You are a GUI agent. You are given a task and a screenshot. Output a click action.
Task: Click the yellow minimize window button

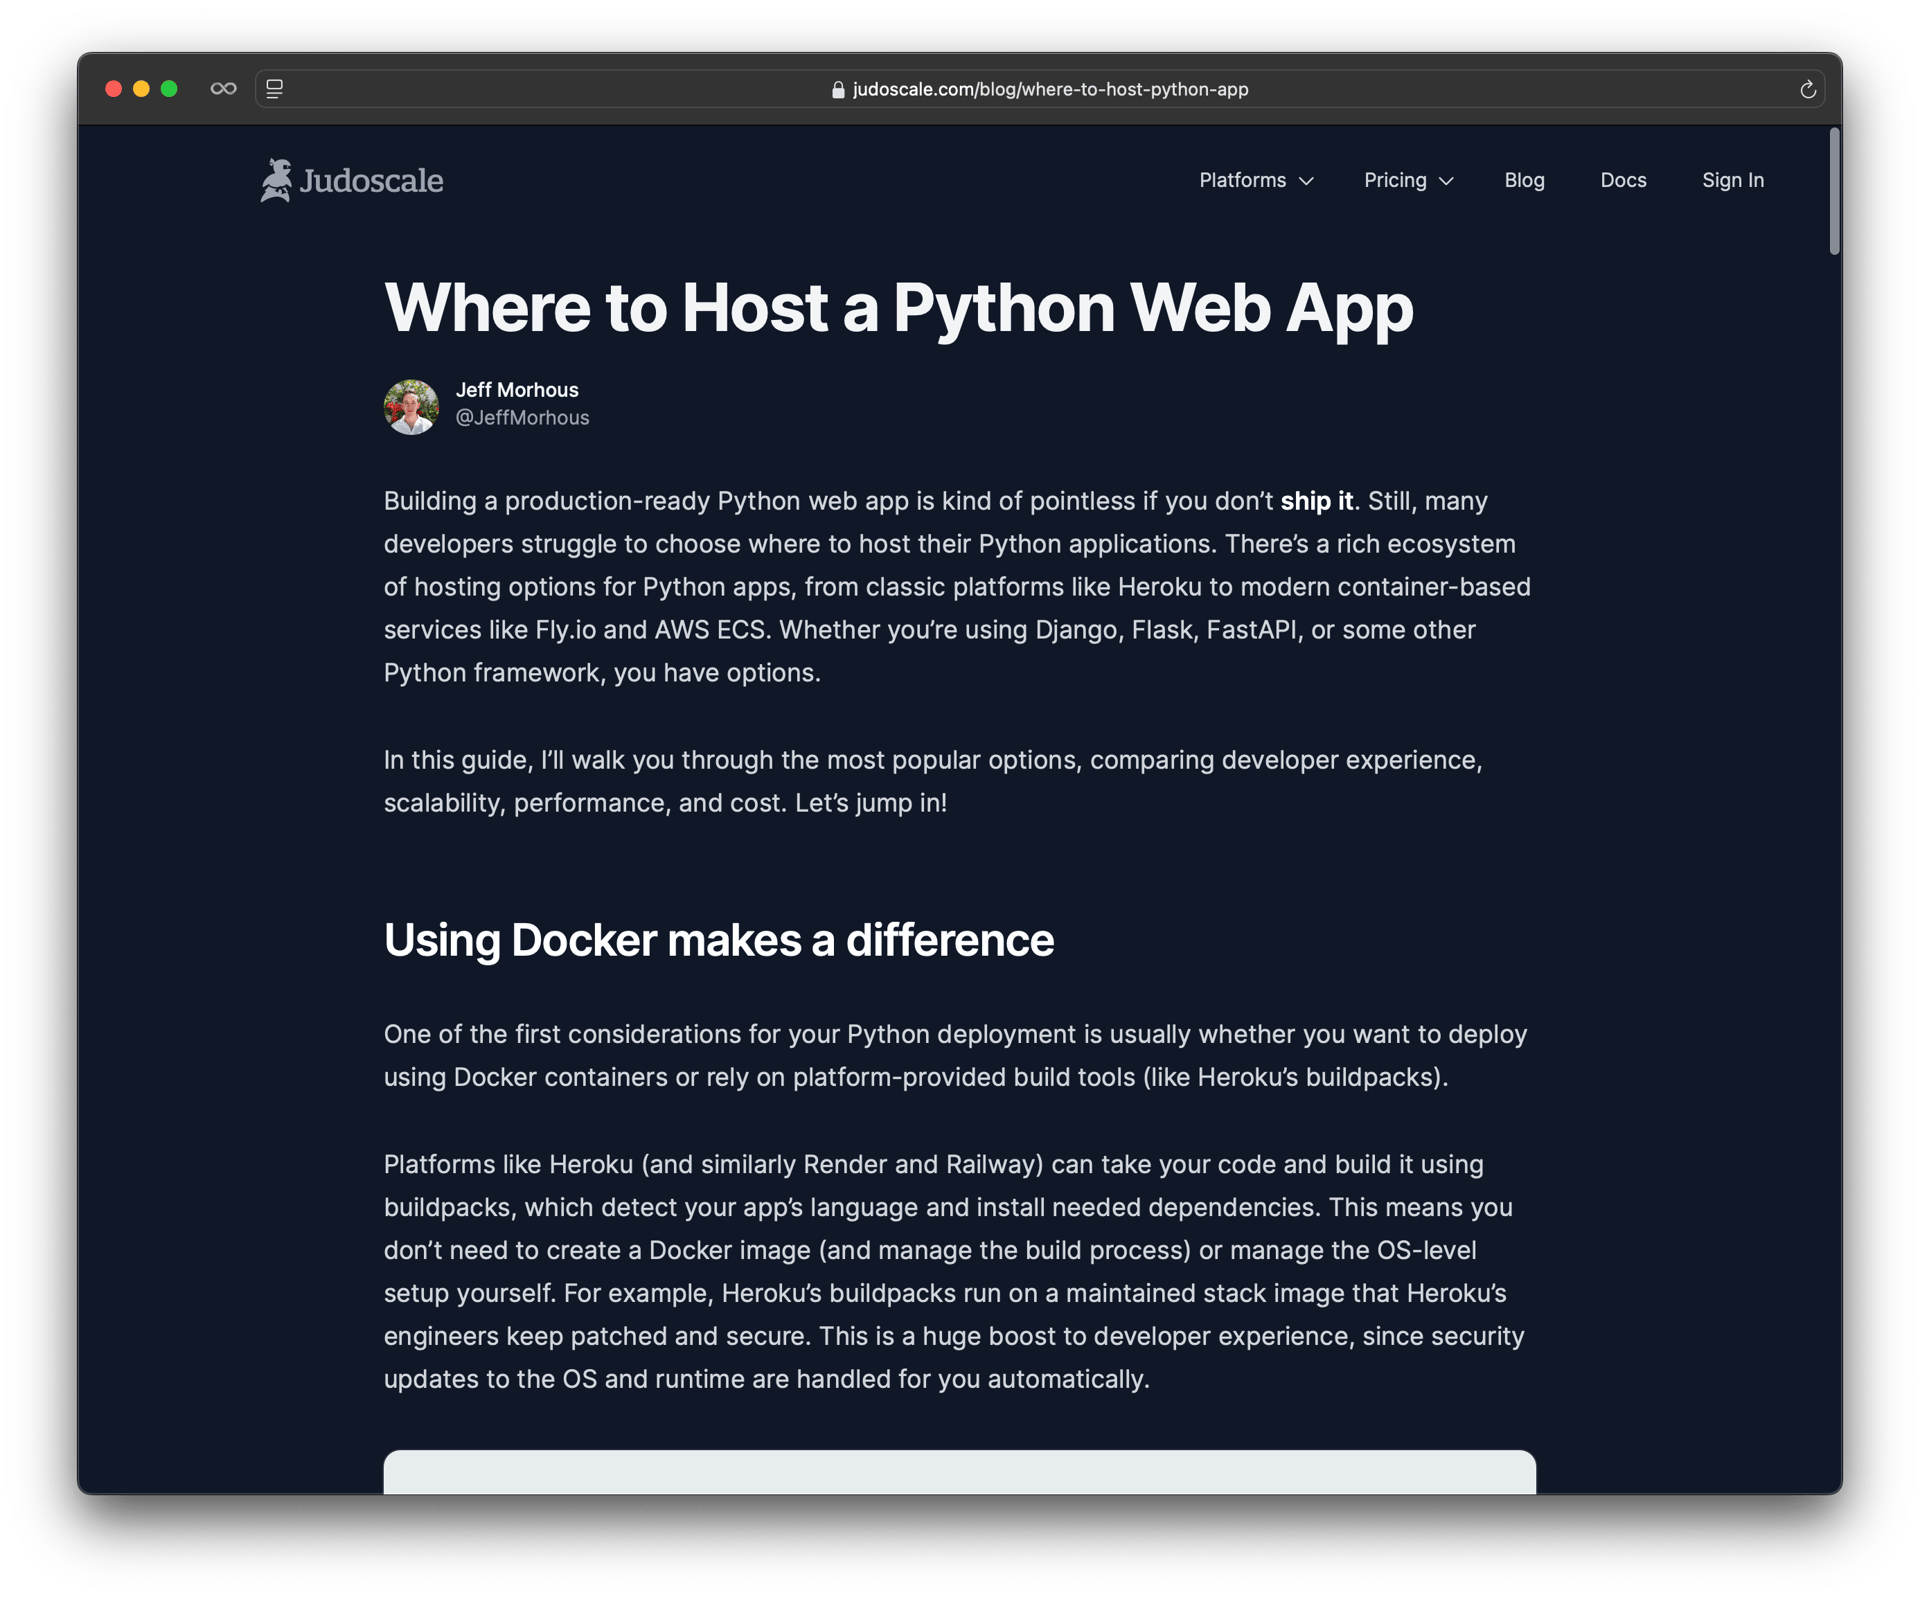(141, 89)
